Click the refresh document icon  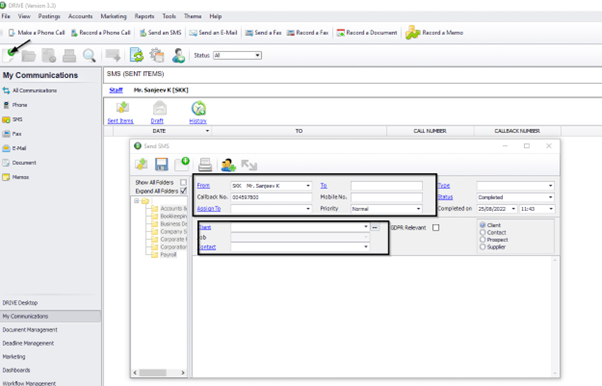point(136,55)
